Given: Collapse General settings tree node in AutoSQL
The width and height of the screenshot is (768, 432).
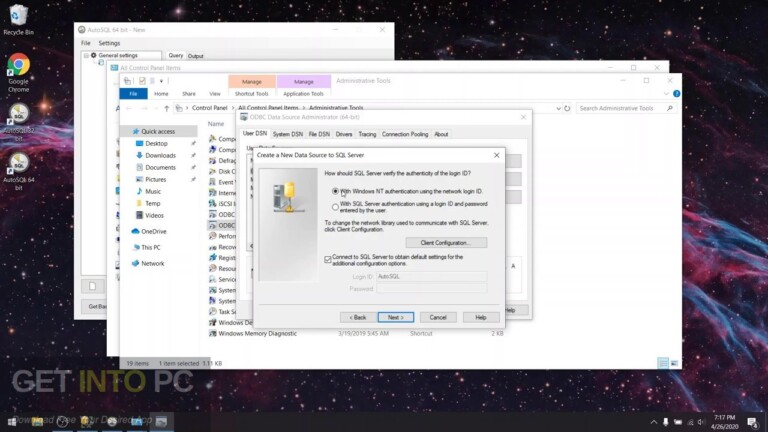Looking at the screenshot, I should coord(86,55).
